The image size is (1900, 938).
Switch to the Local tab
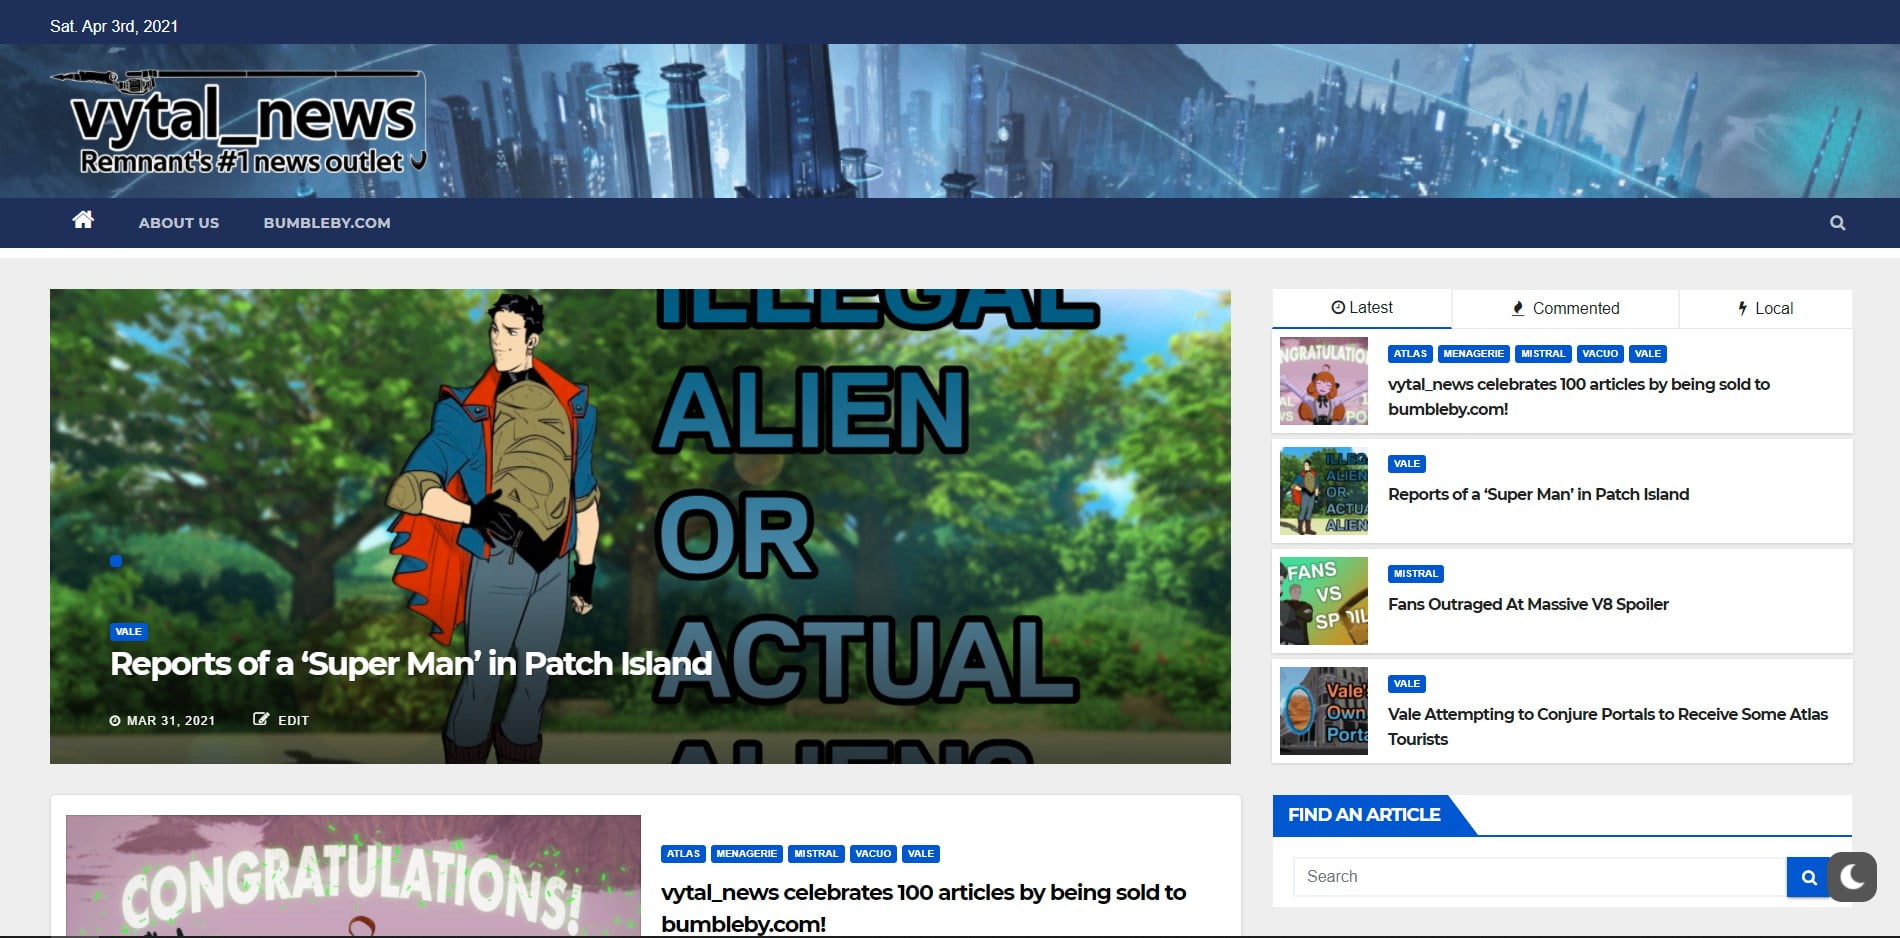[x=1765, y=308]
